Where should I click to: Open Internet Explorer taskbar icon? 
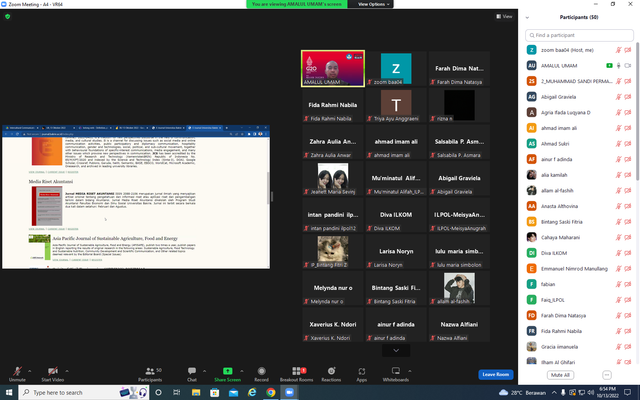[x=252, y=392]
